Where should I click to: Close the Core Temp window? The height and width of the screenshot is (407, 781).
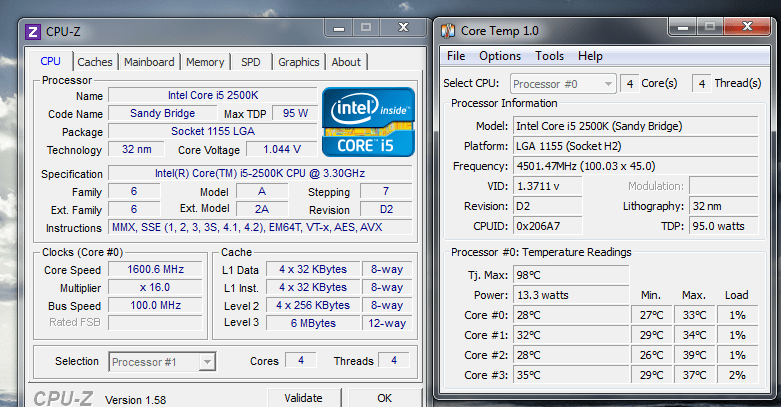click(x=747, y=26)
